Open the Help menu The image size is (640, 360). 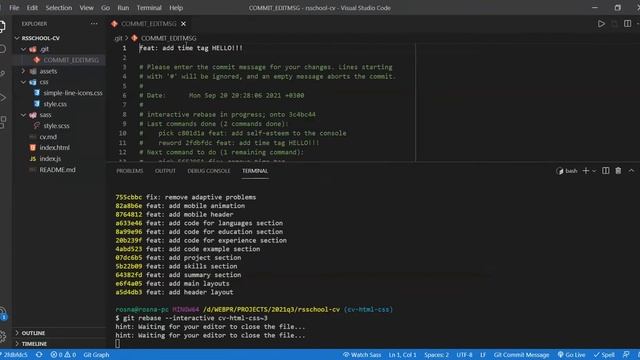click(x=176, y=8)
